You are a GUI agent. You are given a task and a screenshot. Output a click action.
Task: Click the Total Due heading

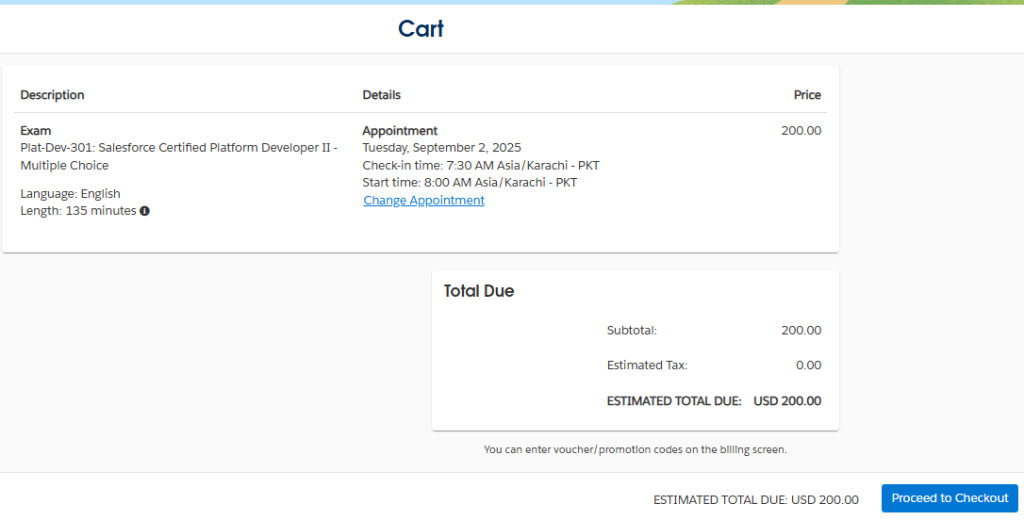click(x=479, y=291)
